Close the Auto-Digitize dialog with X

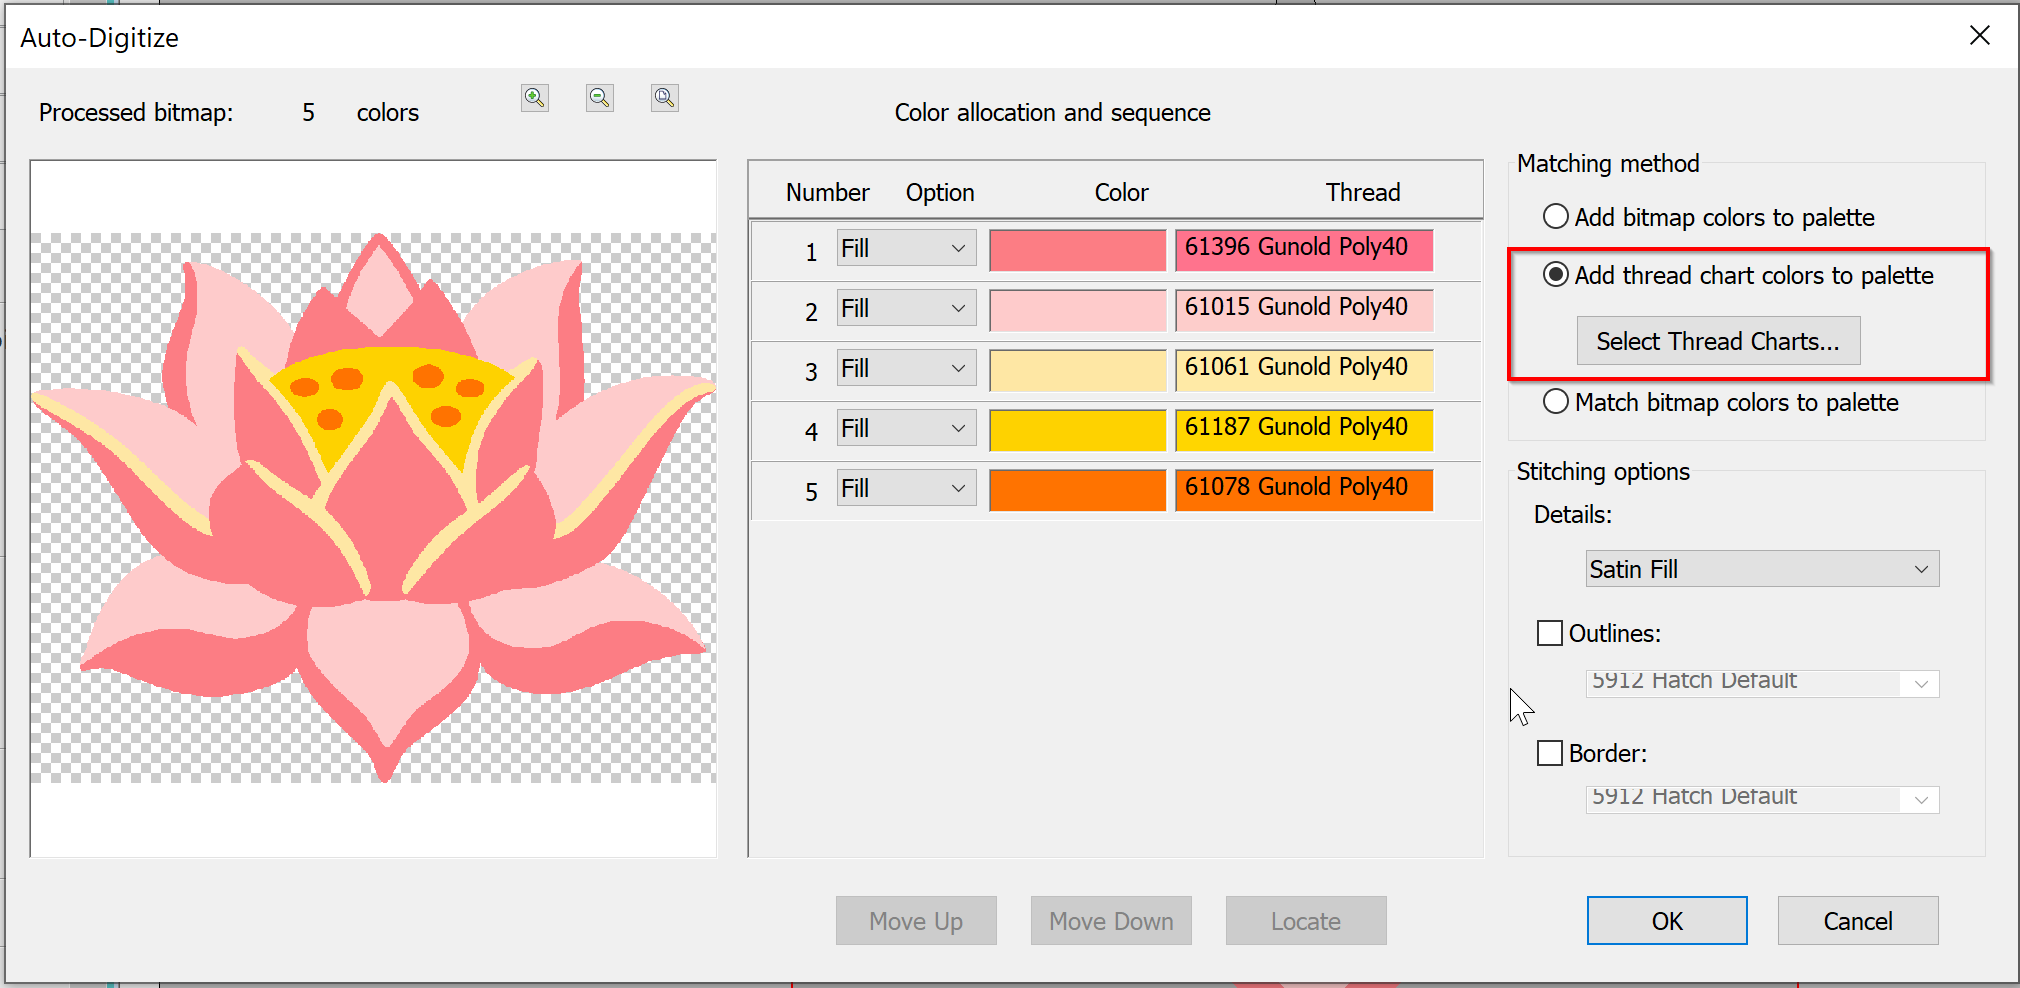tap(1979, 36)
